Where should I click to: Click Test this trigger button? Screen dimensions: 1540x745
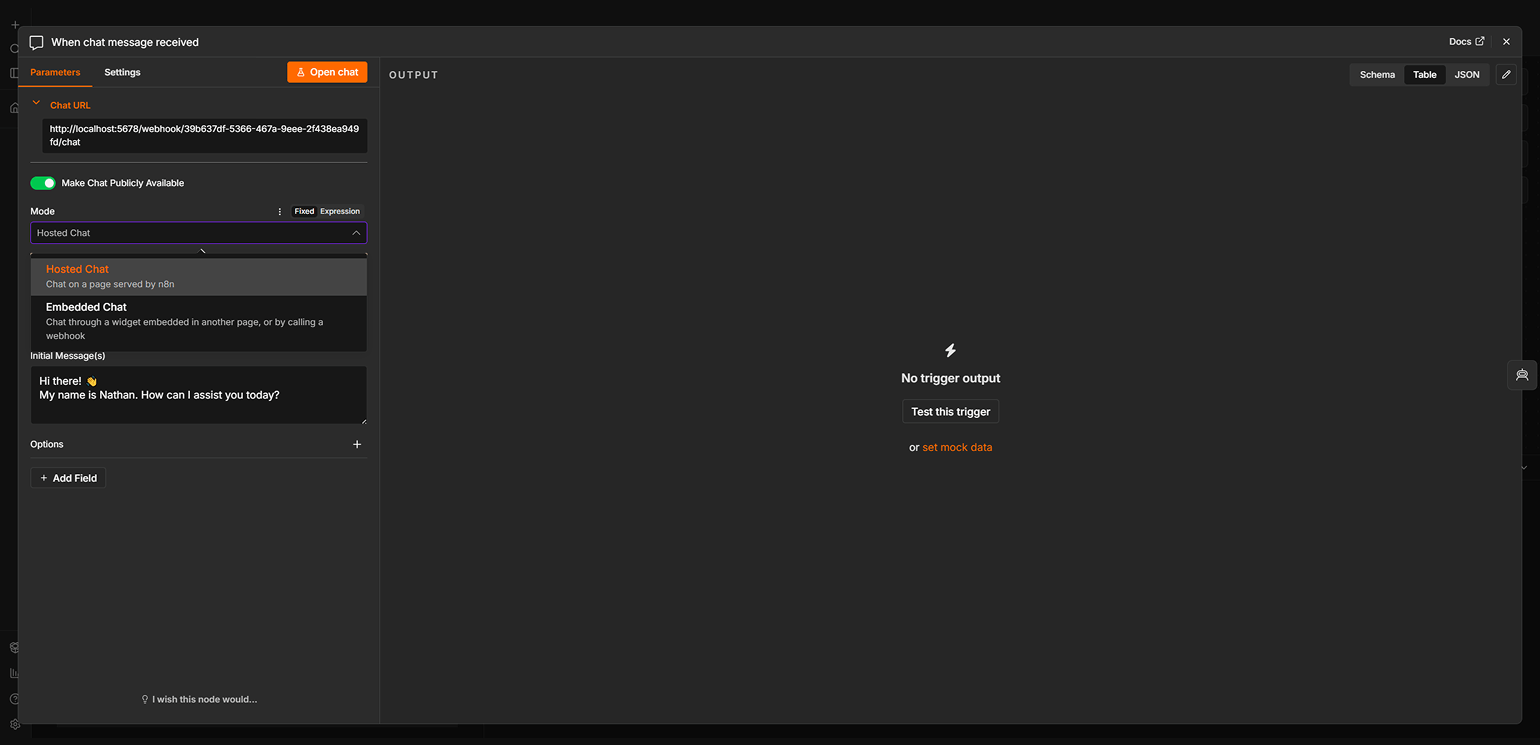[950, 412]
